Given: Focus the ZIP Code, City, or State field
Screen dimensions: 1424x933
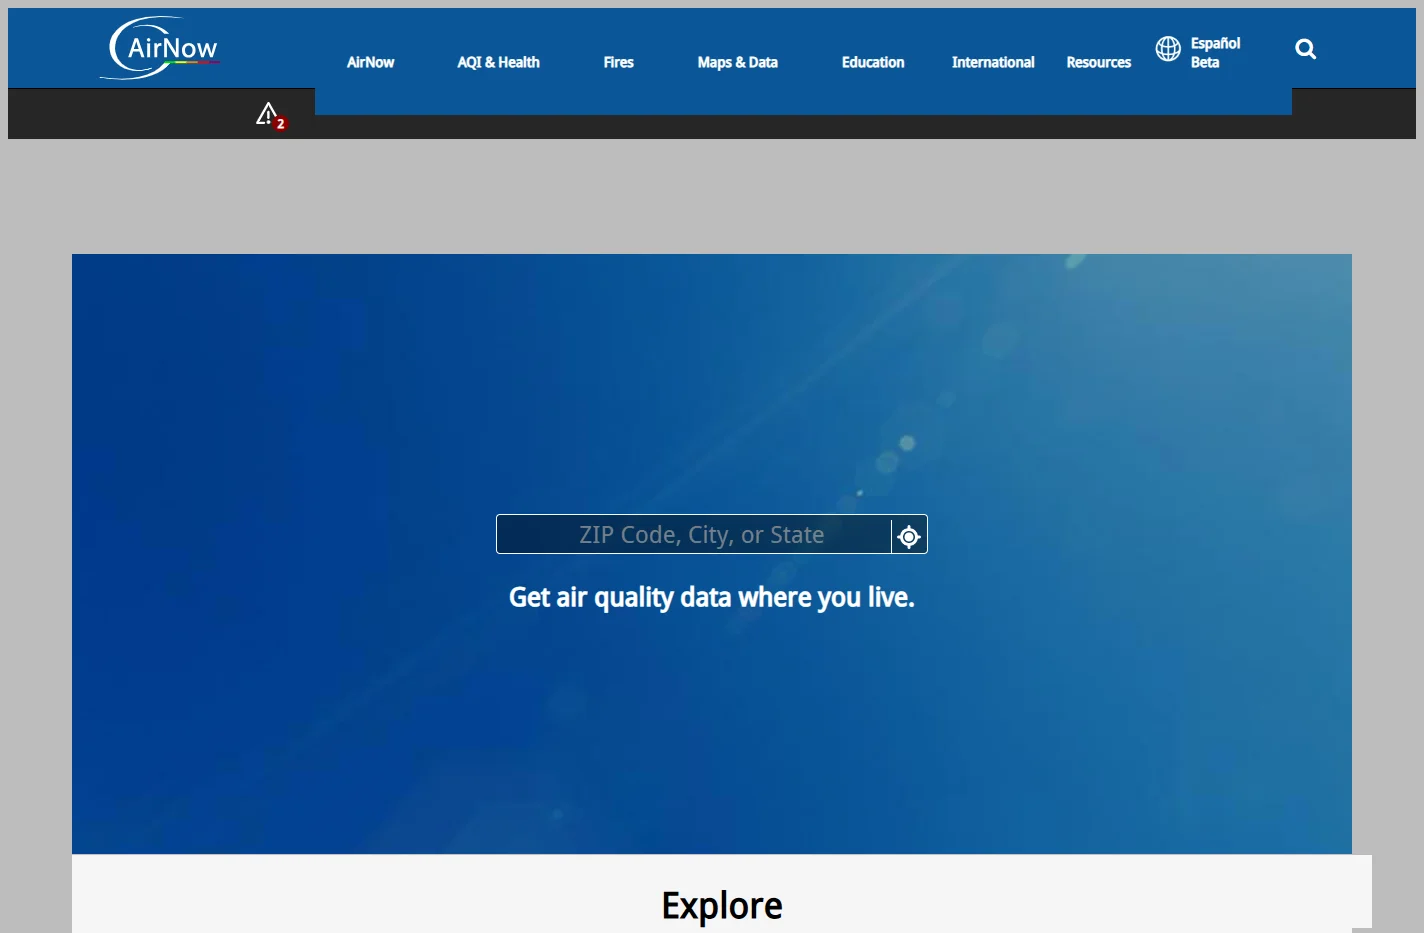Looking at the screenshot, I should click(x=694, y=535).
